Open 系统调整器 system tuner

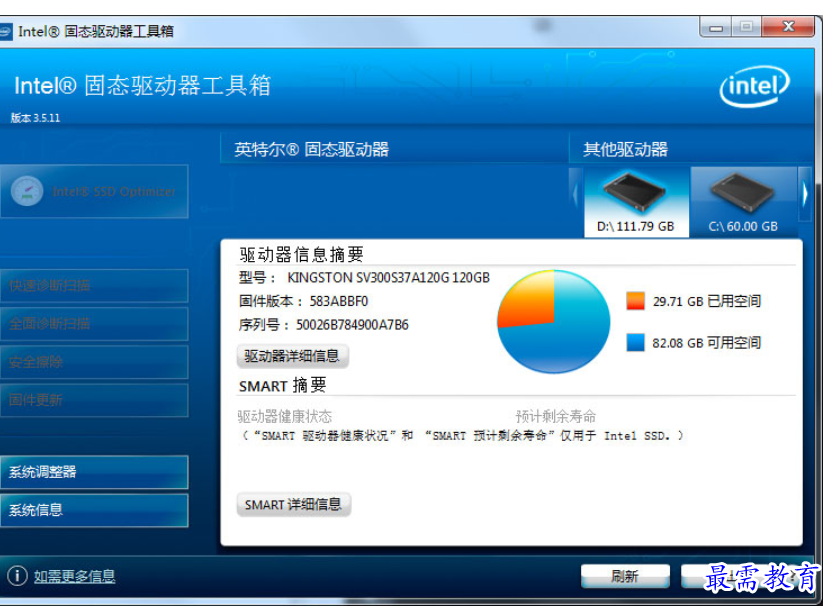click(94, 472)
